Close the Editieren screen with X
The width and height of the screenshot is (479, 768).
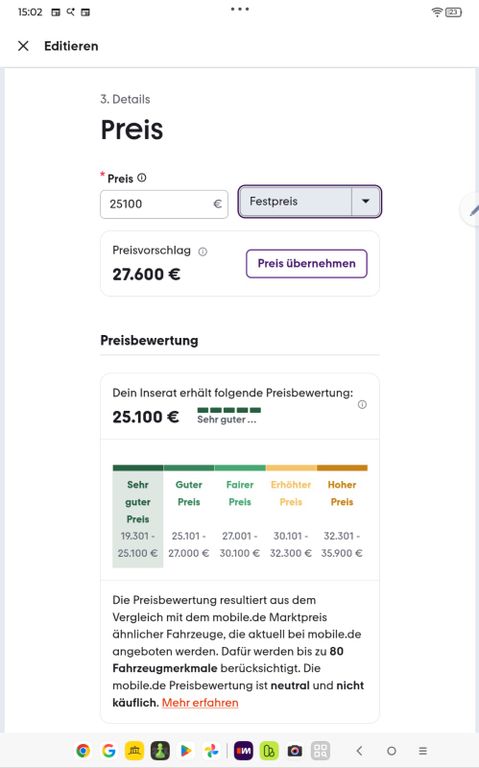[x=23, y=46]
